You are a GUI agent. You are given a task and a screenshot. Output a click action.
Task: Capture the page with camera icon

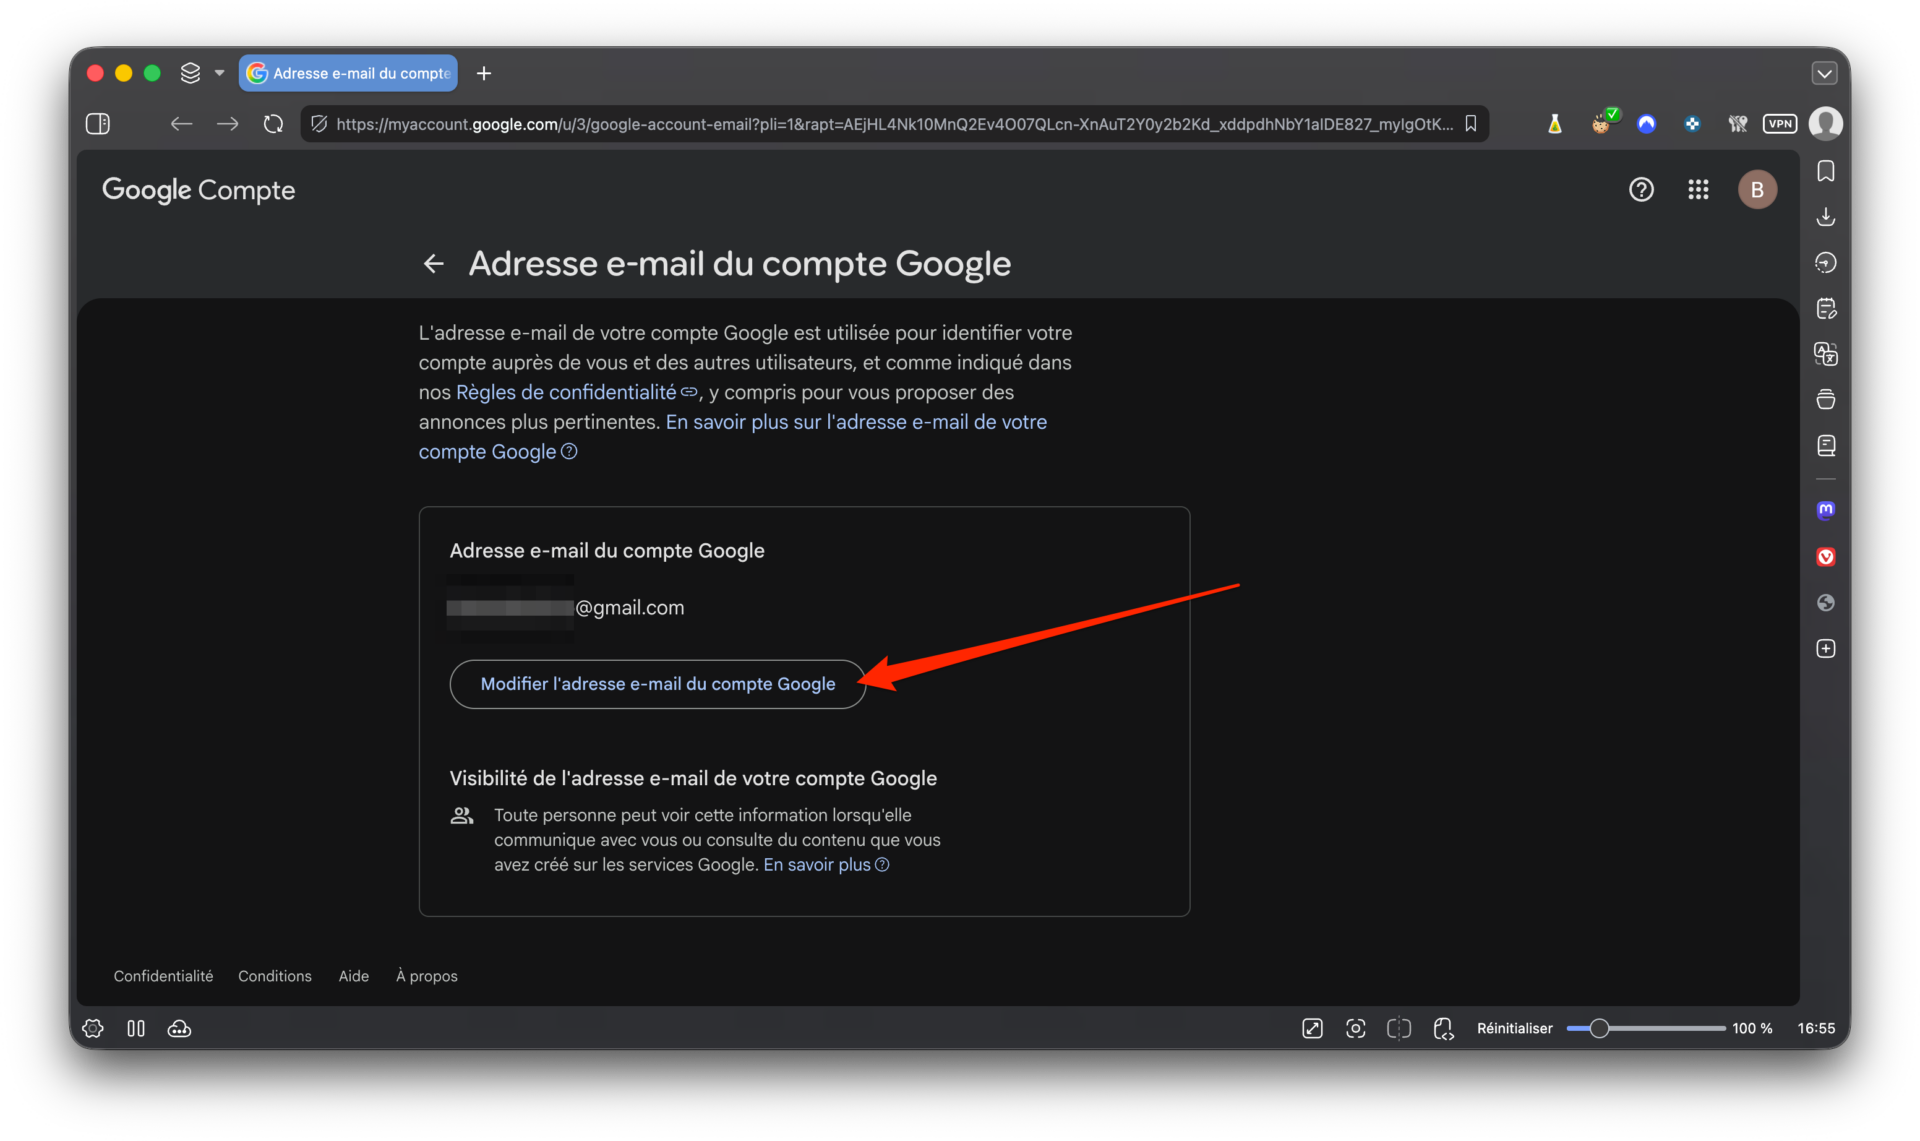(x=1355, y=1028)
